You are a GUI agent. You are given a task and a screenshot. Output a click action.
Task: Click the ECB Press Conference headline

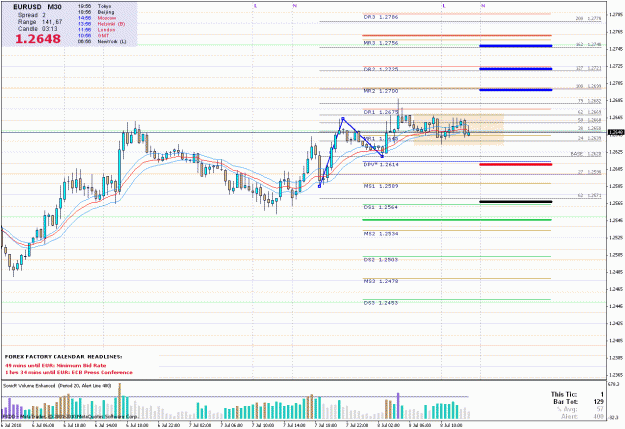click(69, 372)
